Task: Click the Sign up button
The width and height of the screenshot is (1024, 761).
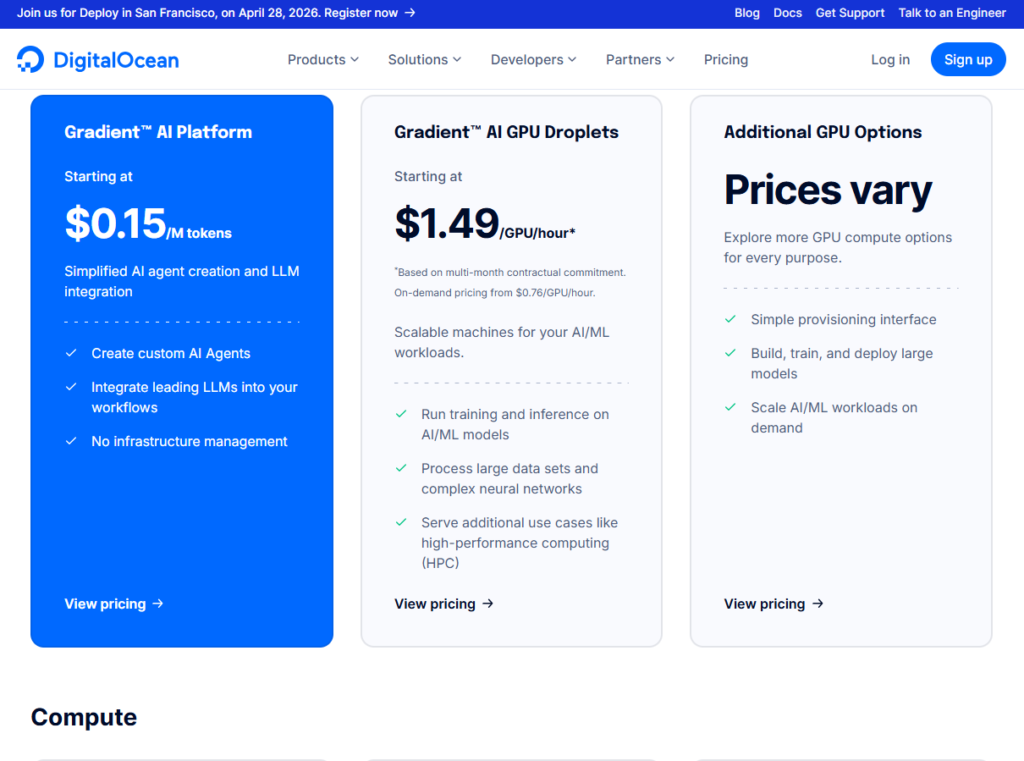Action: pos(968,59)
